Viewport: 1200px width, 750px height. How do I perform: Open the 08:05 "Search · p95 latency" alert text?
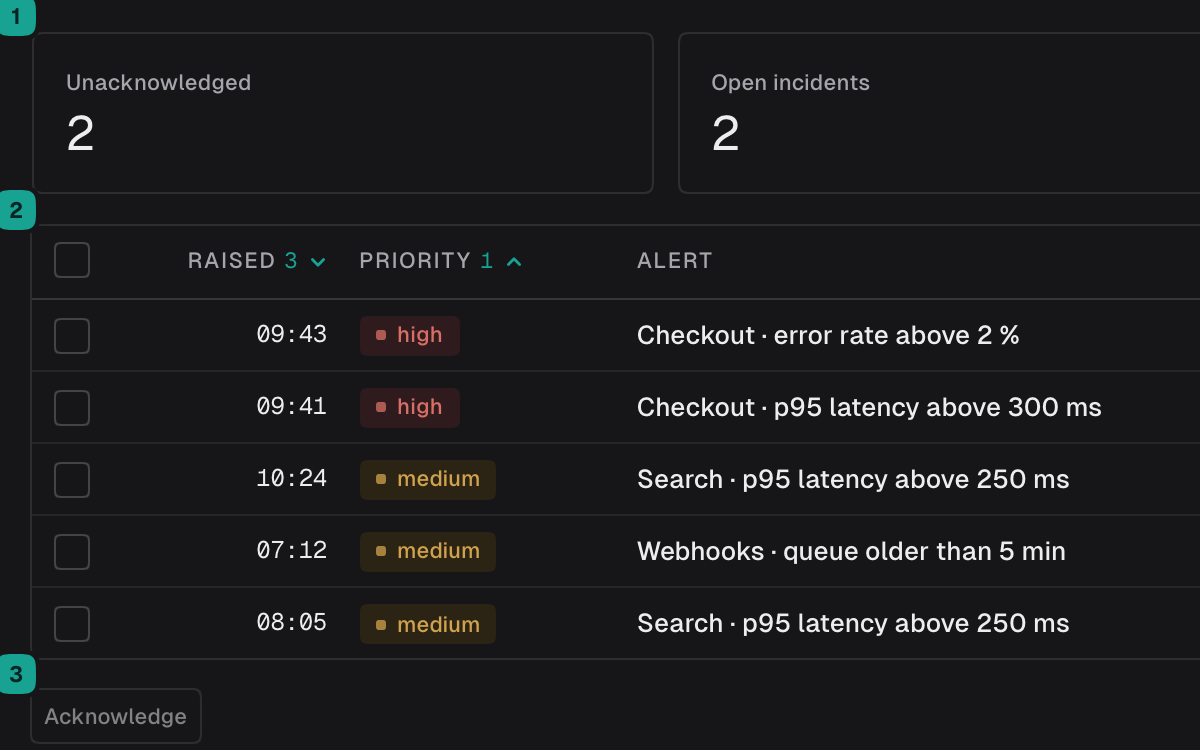coord(853,624)
